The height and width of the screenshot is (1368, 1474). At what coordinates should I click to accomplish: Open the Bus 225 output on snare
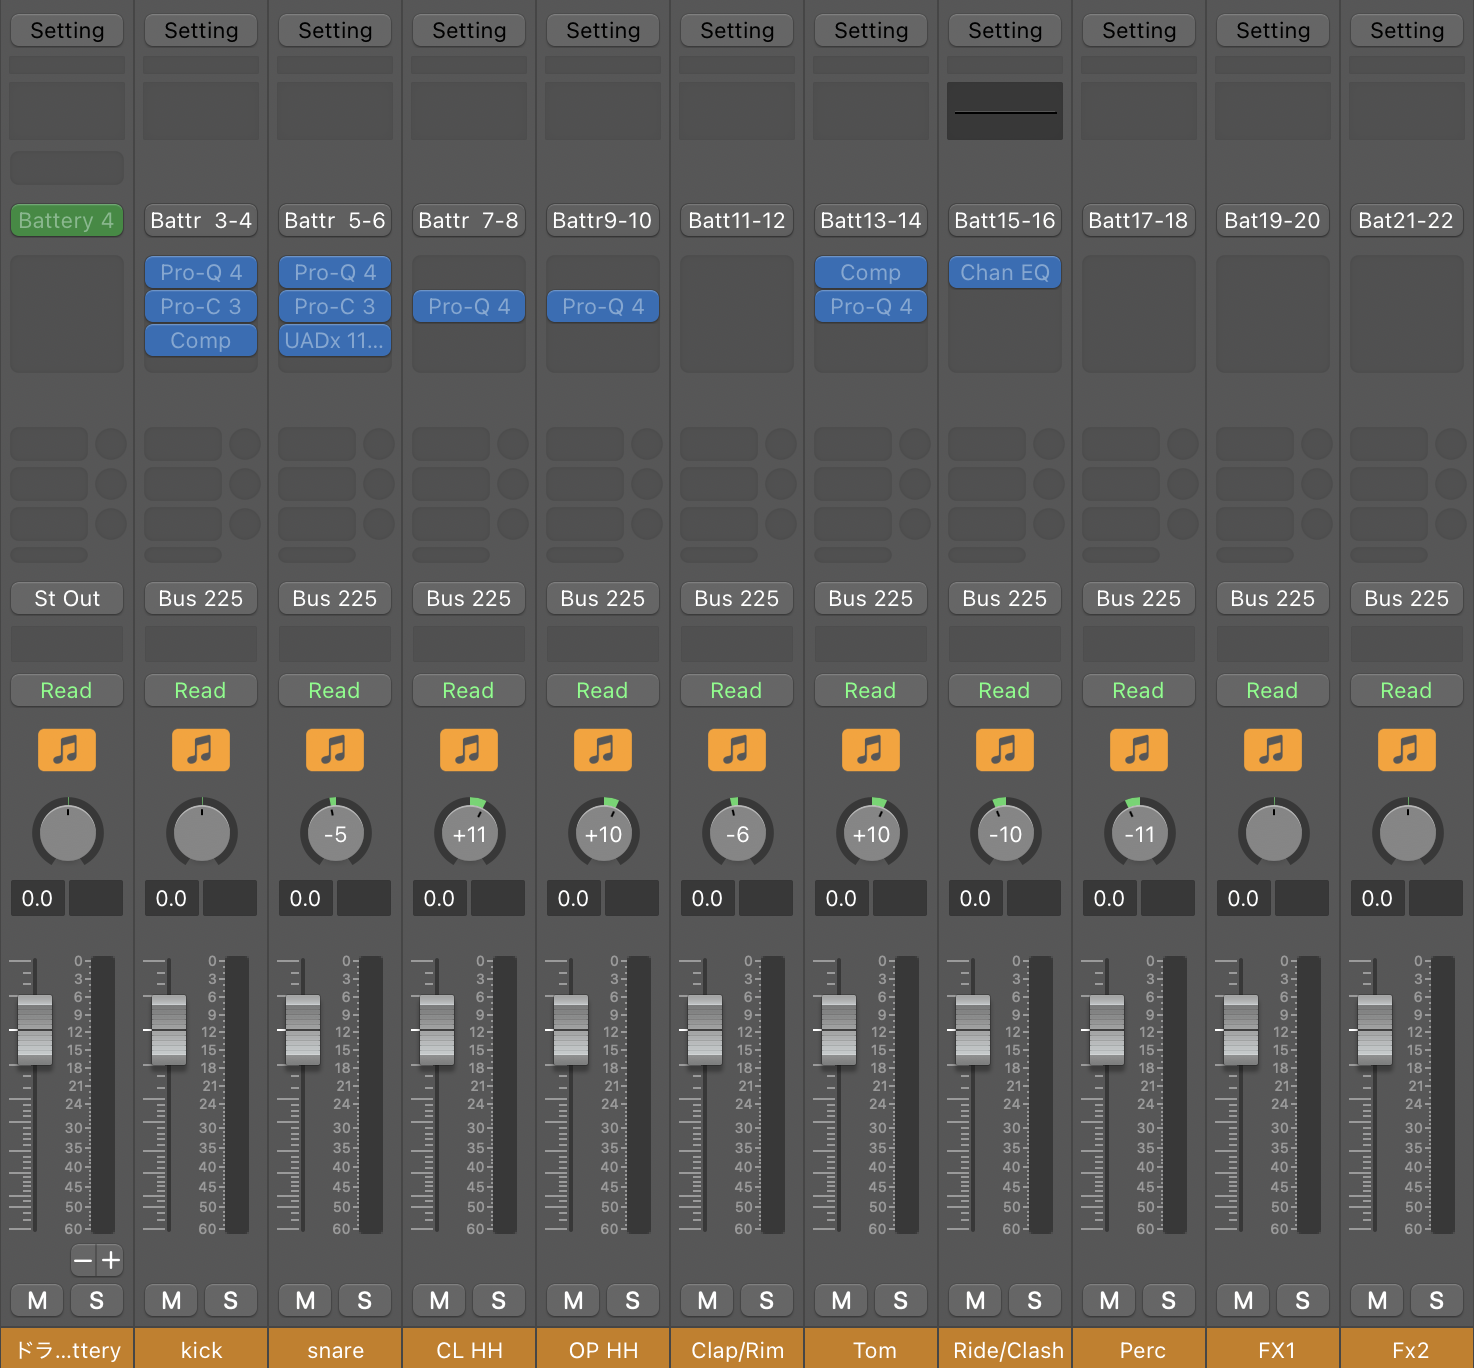tap(335, 598)
